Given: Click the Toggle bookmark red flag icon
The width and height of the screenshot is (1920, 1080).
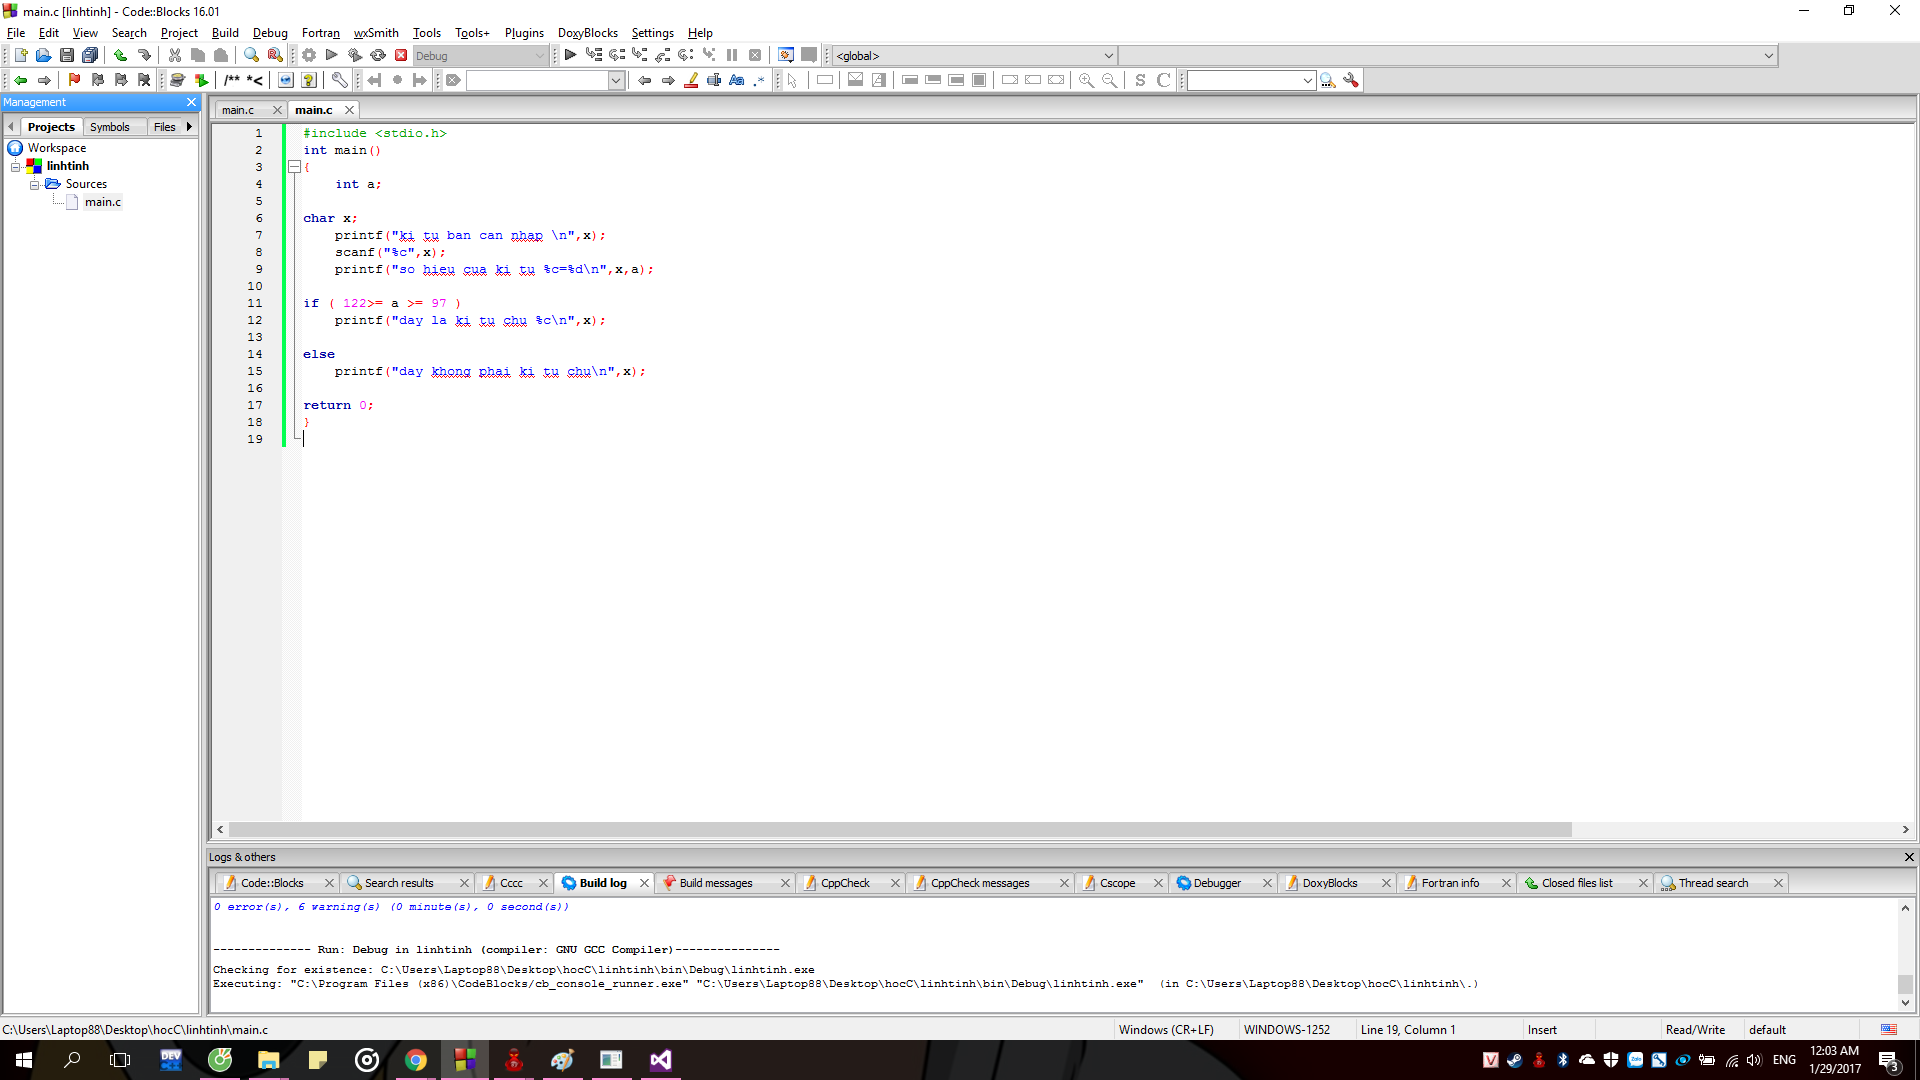Looking at the screenshot, I should pyautogui.click(x=74, y=80).
